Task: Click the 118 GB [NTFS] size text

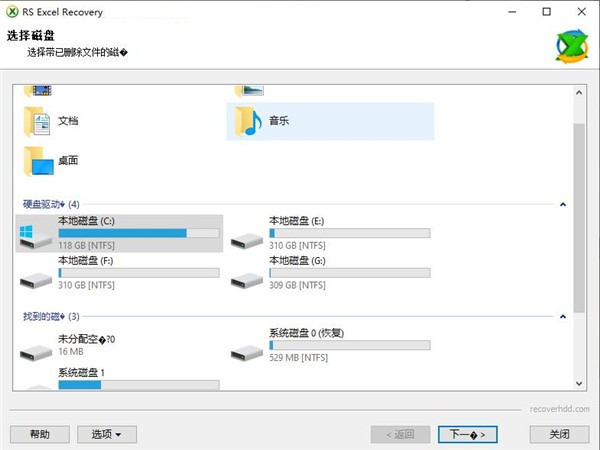Action: pyautogui.click(x=86, y=245)
